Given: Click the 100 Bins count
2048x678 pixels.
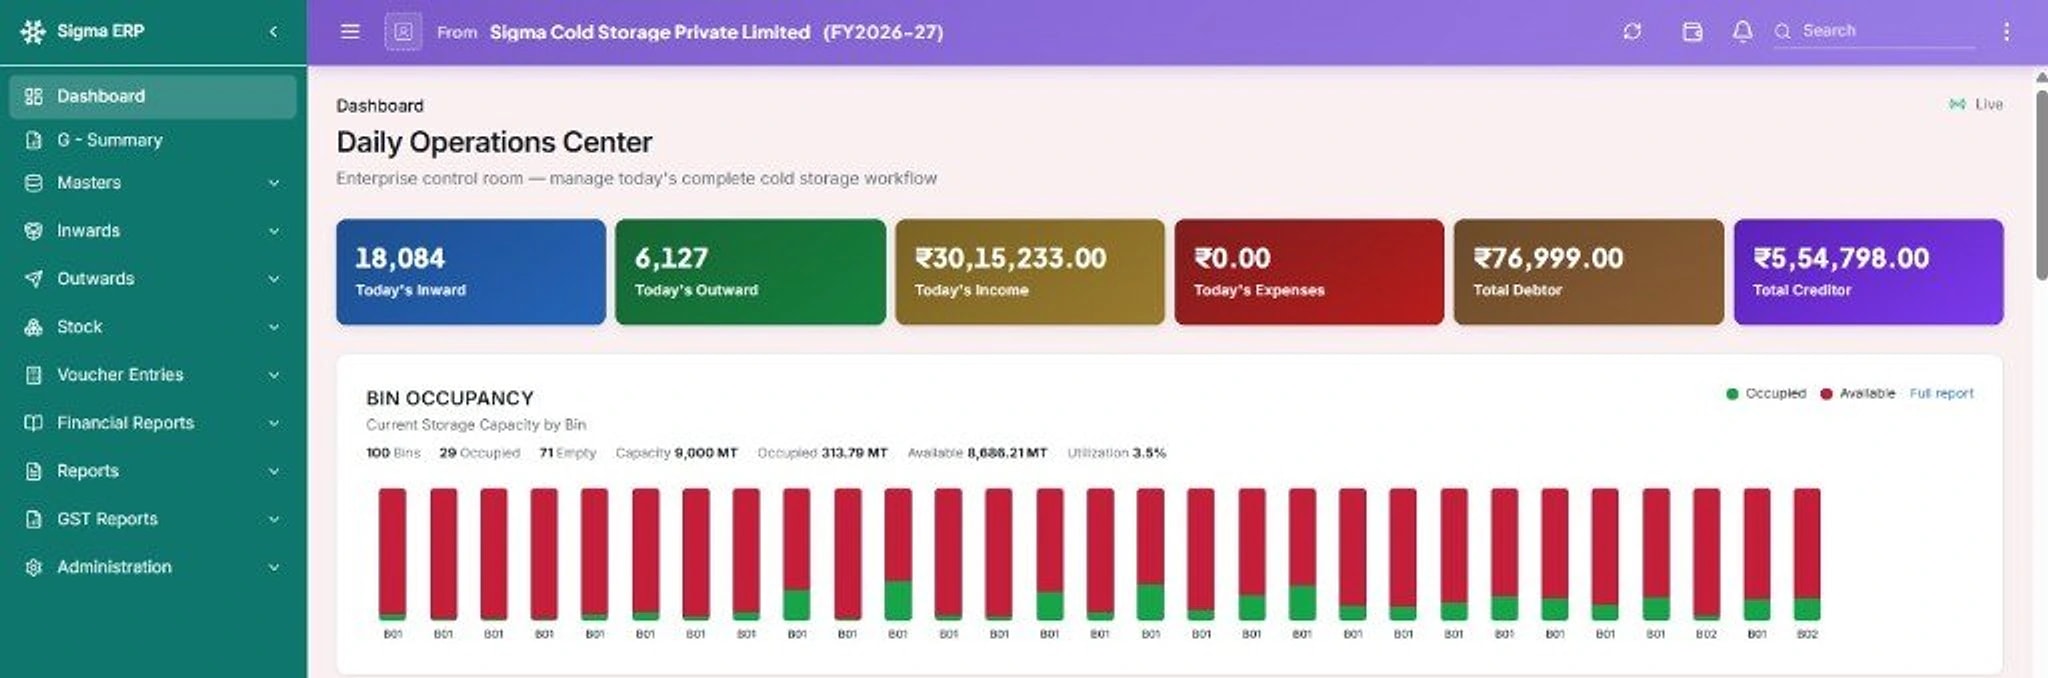Looking at the screenshot, I should tap(393, 453).
